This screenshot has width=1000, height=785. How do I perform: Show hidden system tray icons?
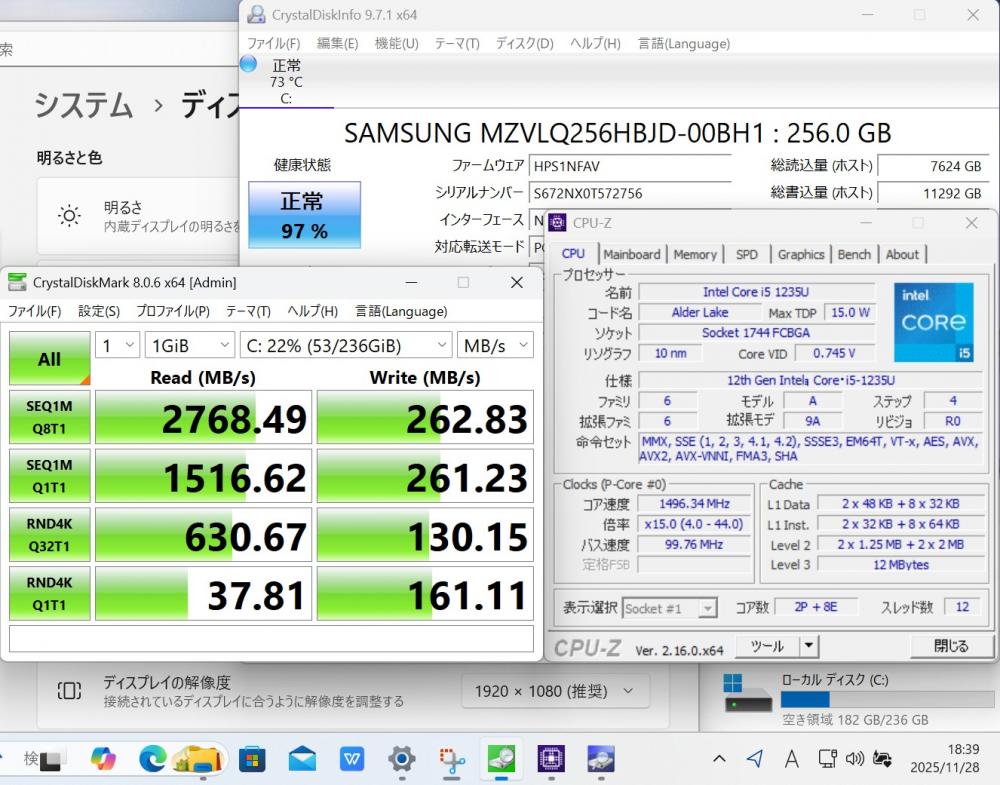pos(719,759)
